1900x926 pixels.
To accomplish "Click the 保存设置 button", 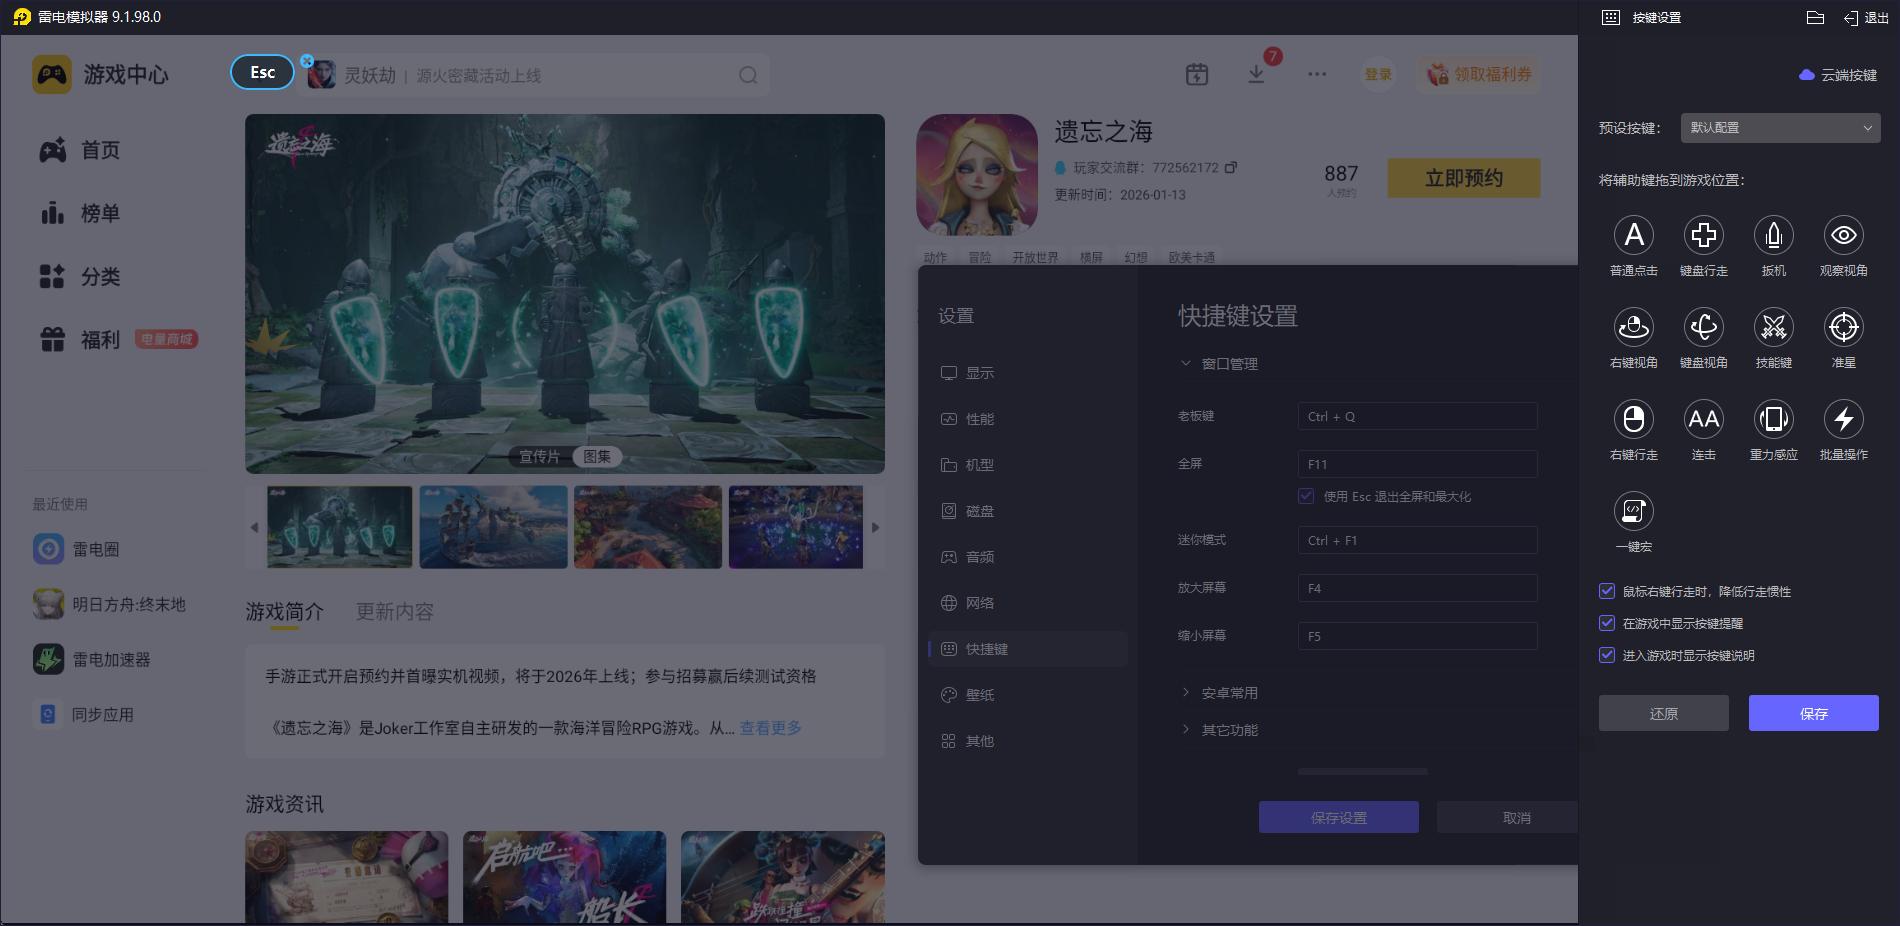I will tap(1339, 817).
